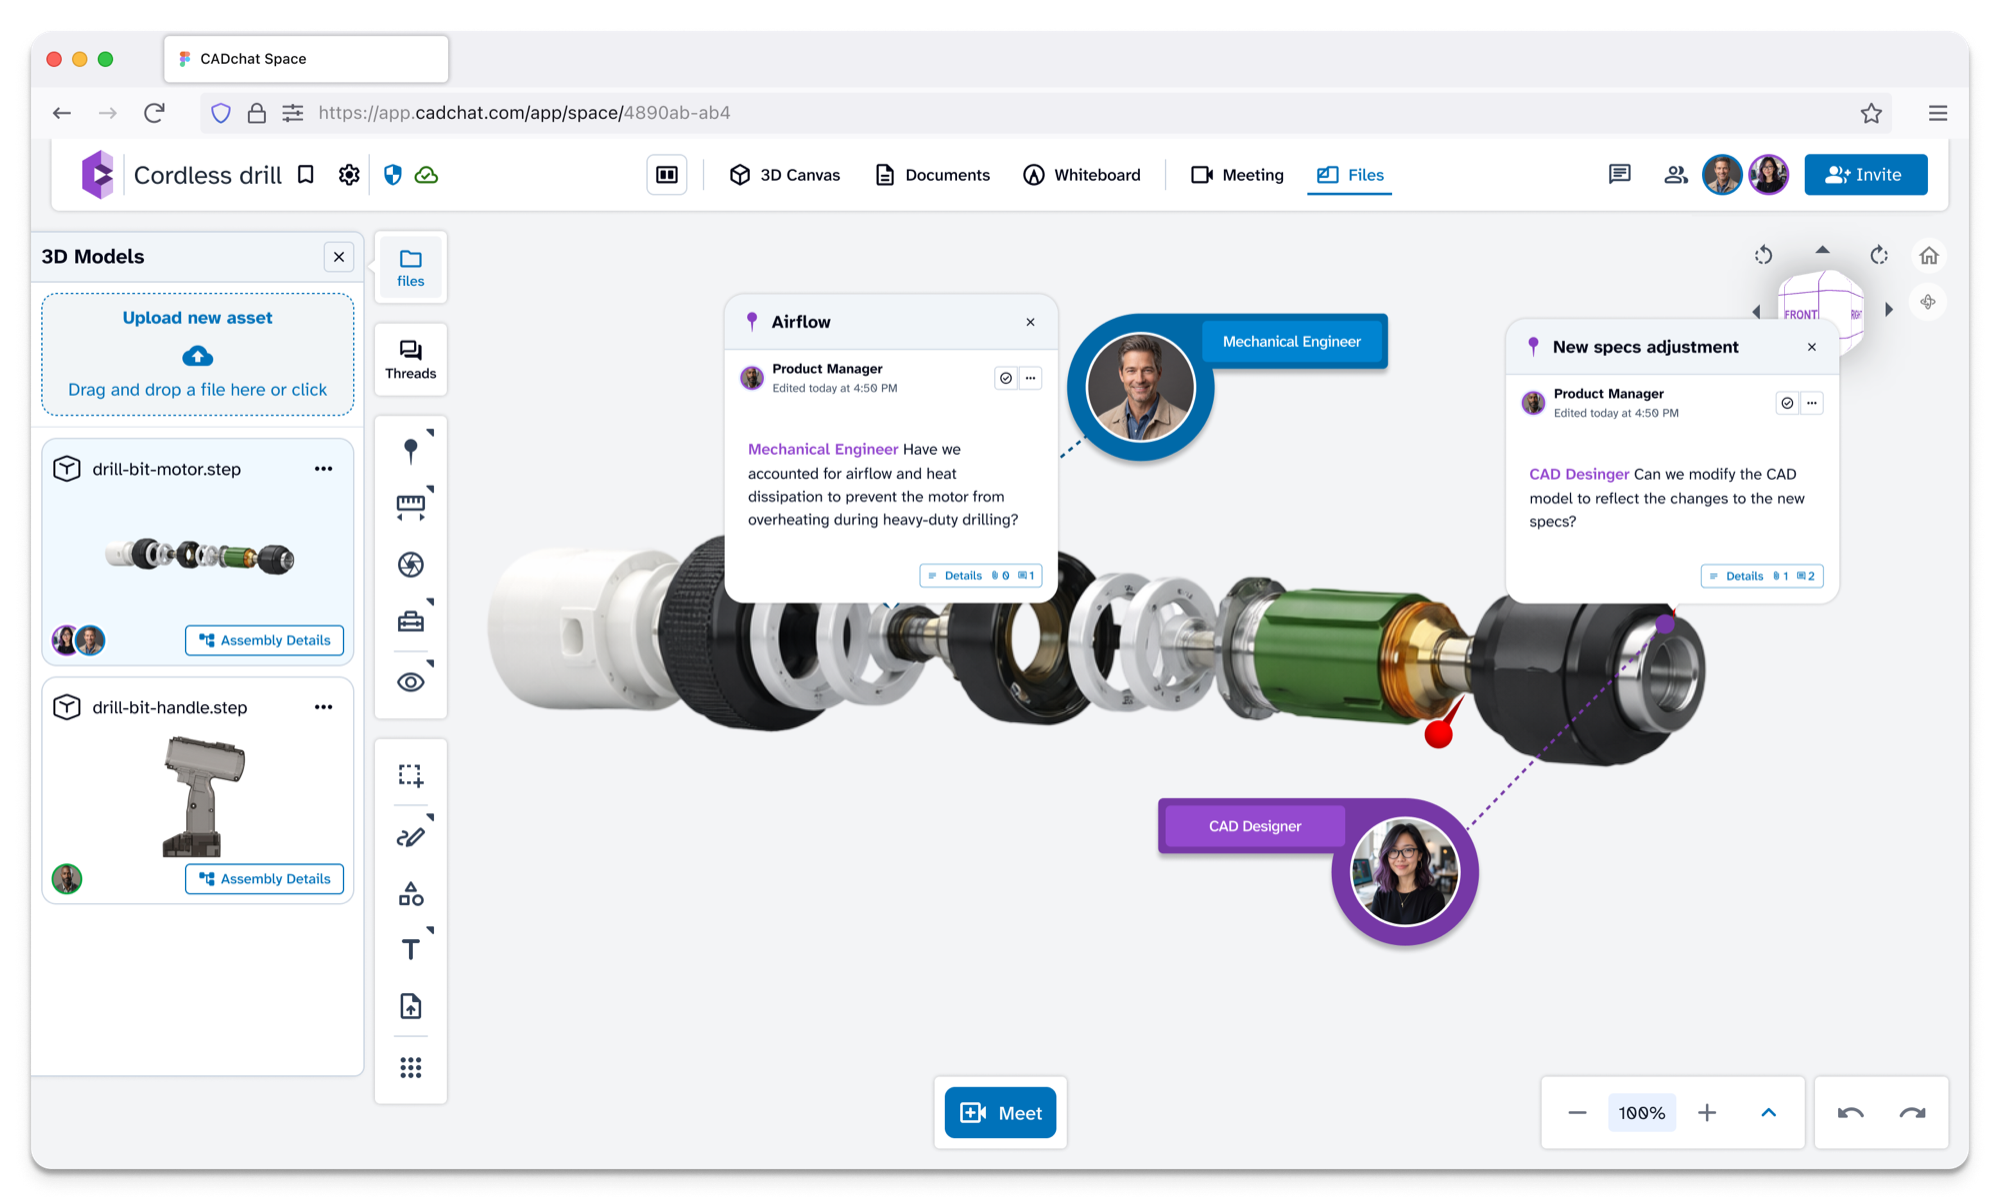This screenshot has height=1200, width=2000.
Task: Open the chat messages icon
Action: click(1619, 175)
